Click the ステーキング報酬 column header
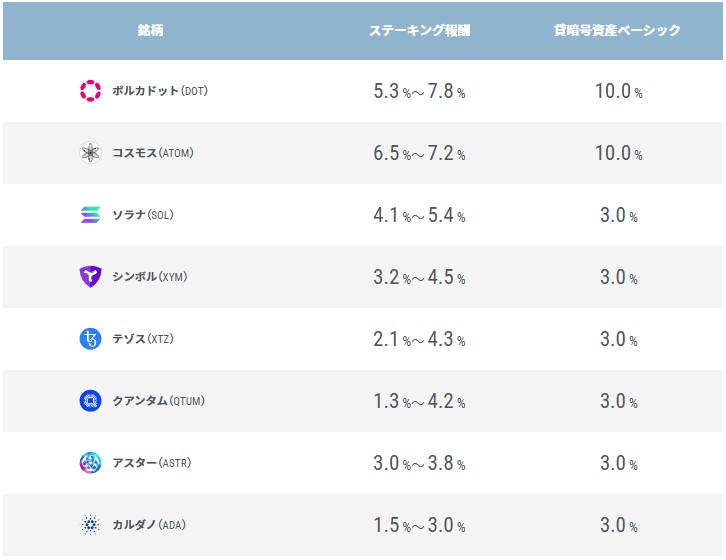Image resolution: width=726 pixels, height=560 pixels. click(419, 31)
